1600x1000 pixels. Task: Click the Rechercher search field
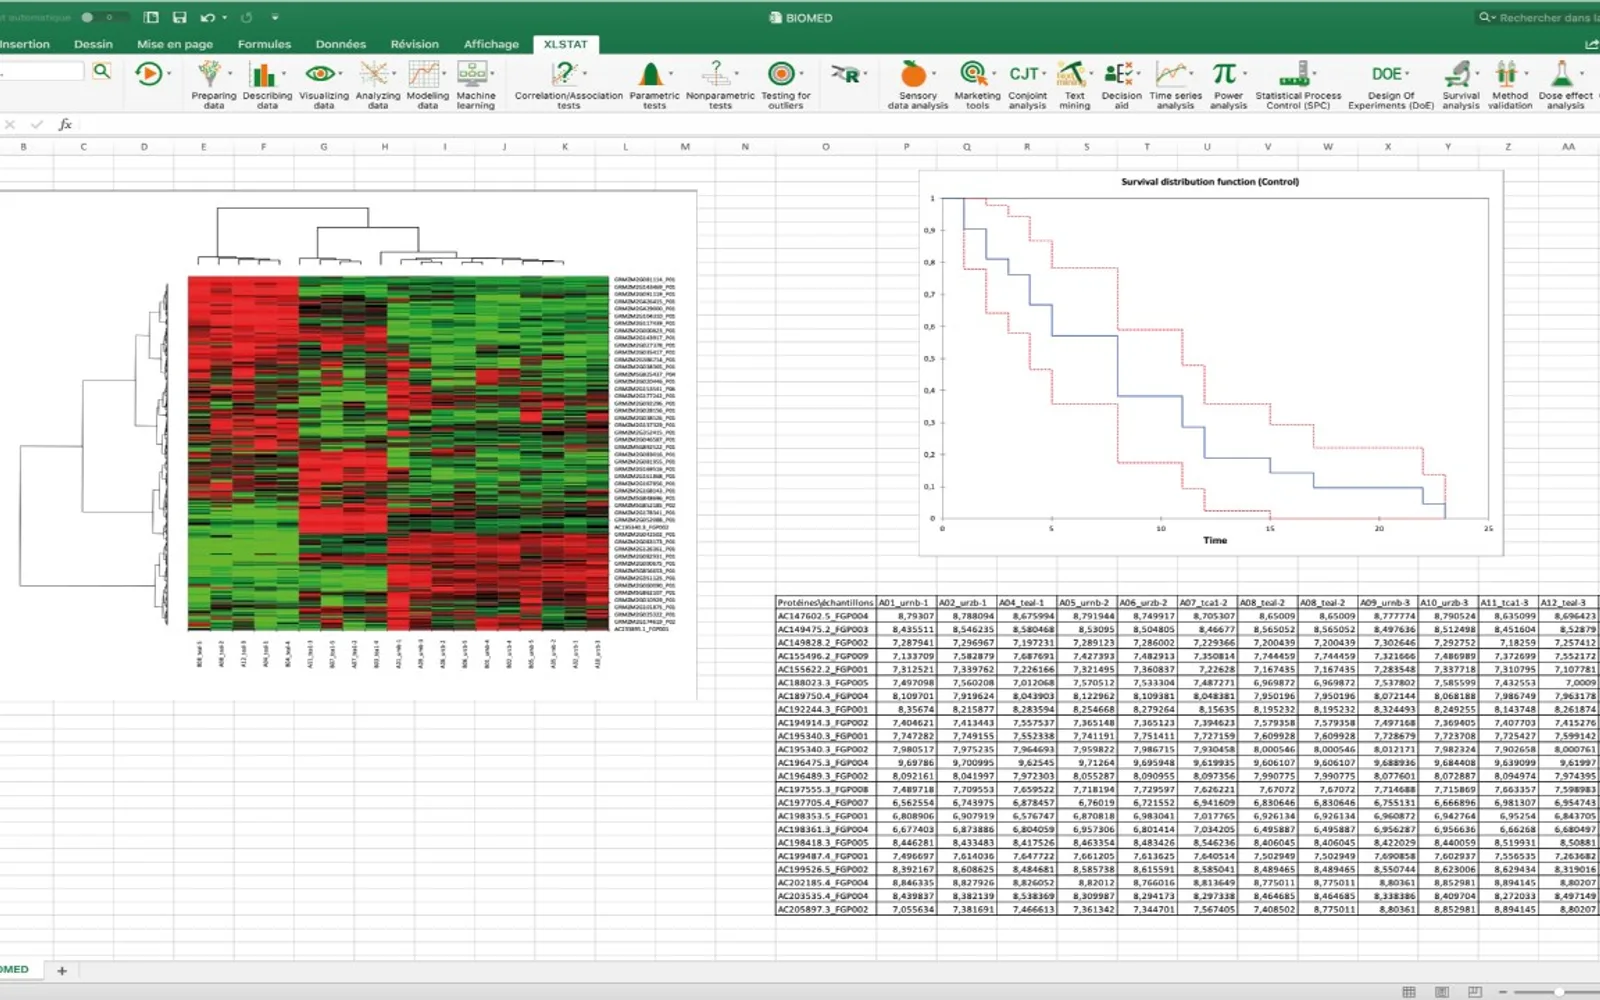pyautogui.click(x=1540, y=17)
